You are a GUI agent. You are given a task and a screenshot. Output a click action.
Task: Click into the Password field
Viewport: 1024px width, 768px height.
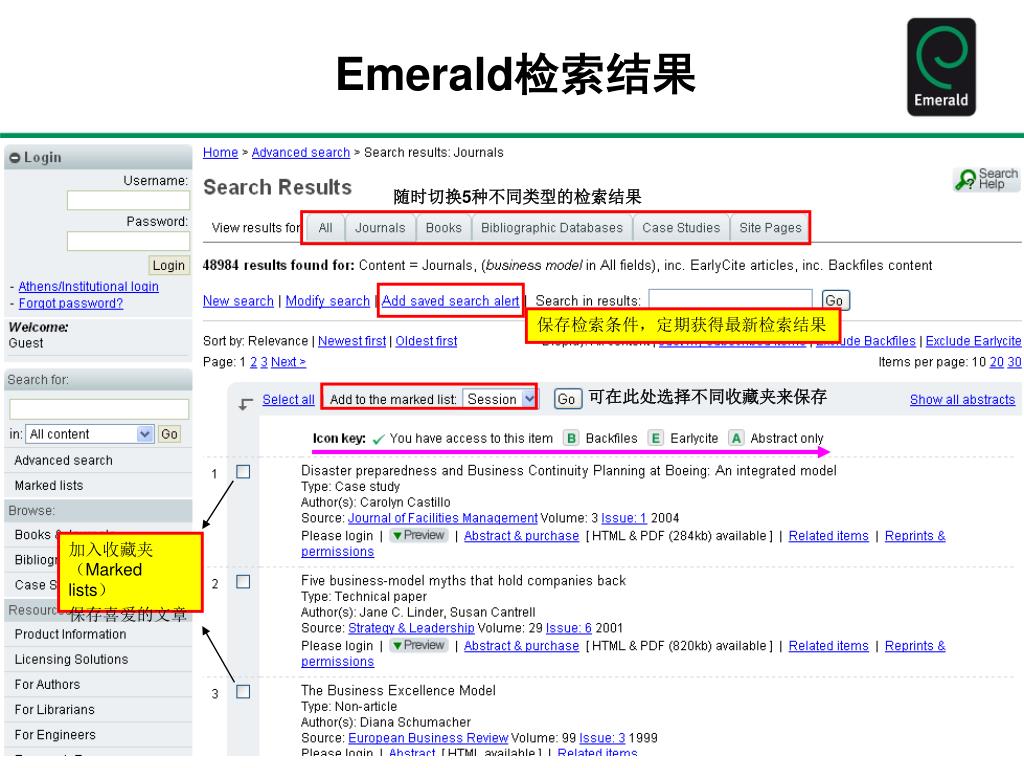(x=128, y=241)
